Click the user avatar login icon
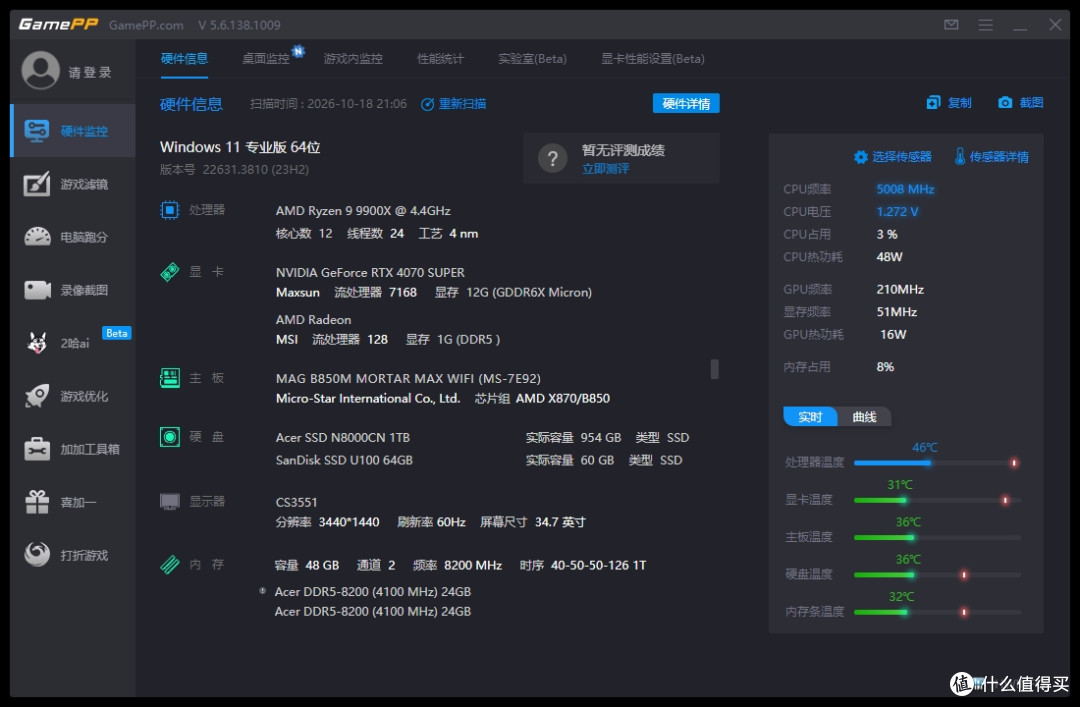1080x707 pixels. pyautogui.click(x=41, y=70)
